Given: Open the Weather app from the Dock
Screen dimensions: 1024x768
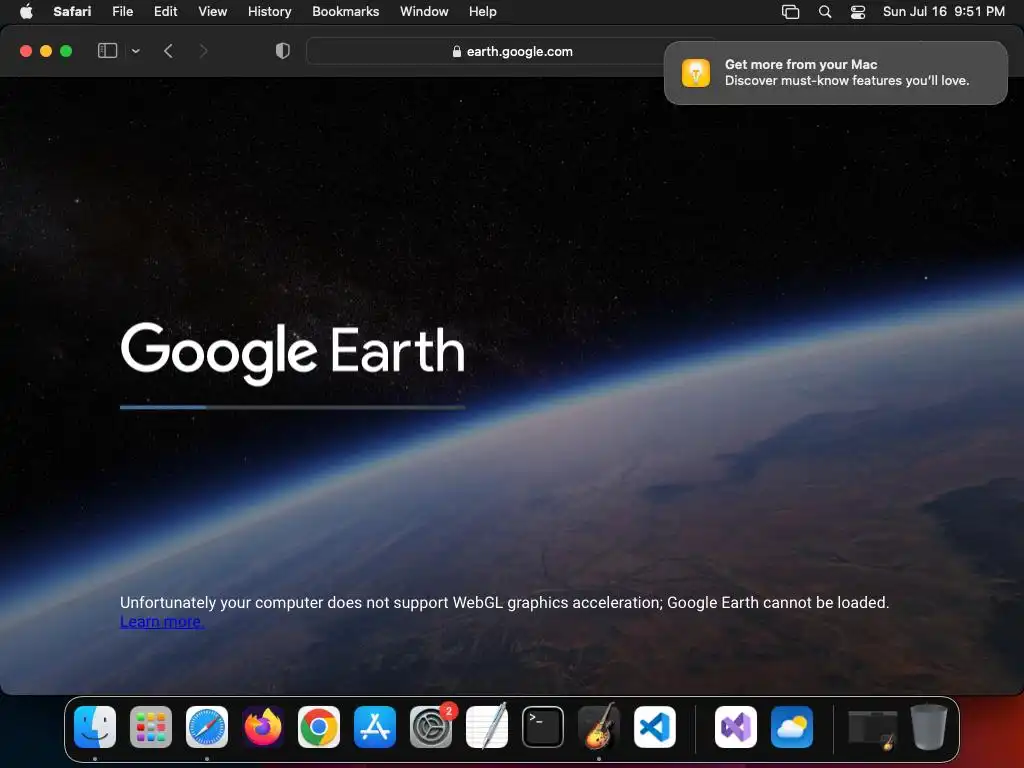Looking at the screenshot, I should tap(792, 727).
